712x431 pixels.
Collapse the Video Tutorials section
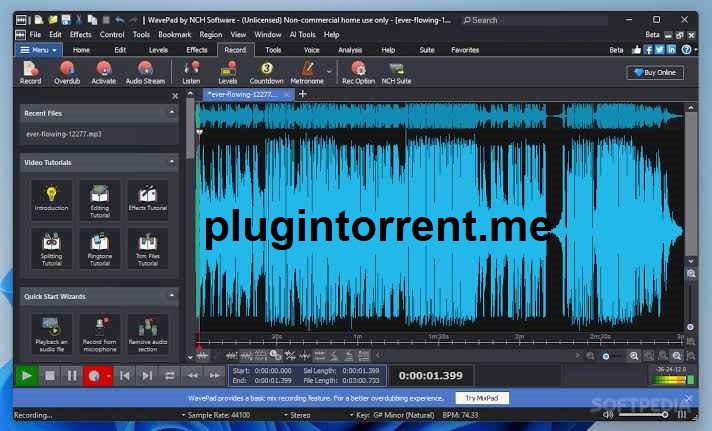[172, 162]
